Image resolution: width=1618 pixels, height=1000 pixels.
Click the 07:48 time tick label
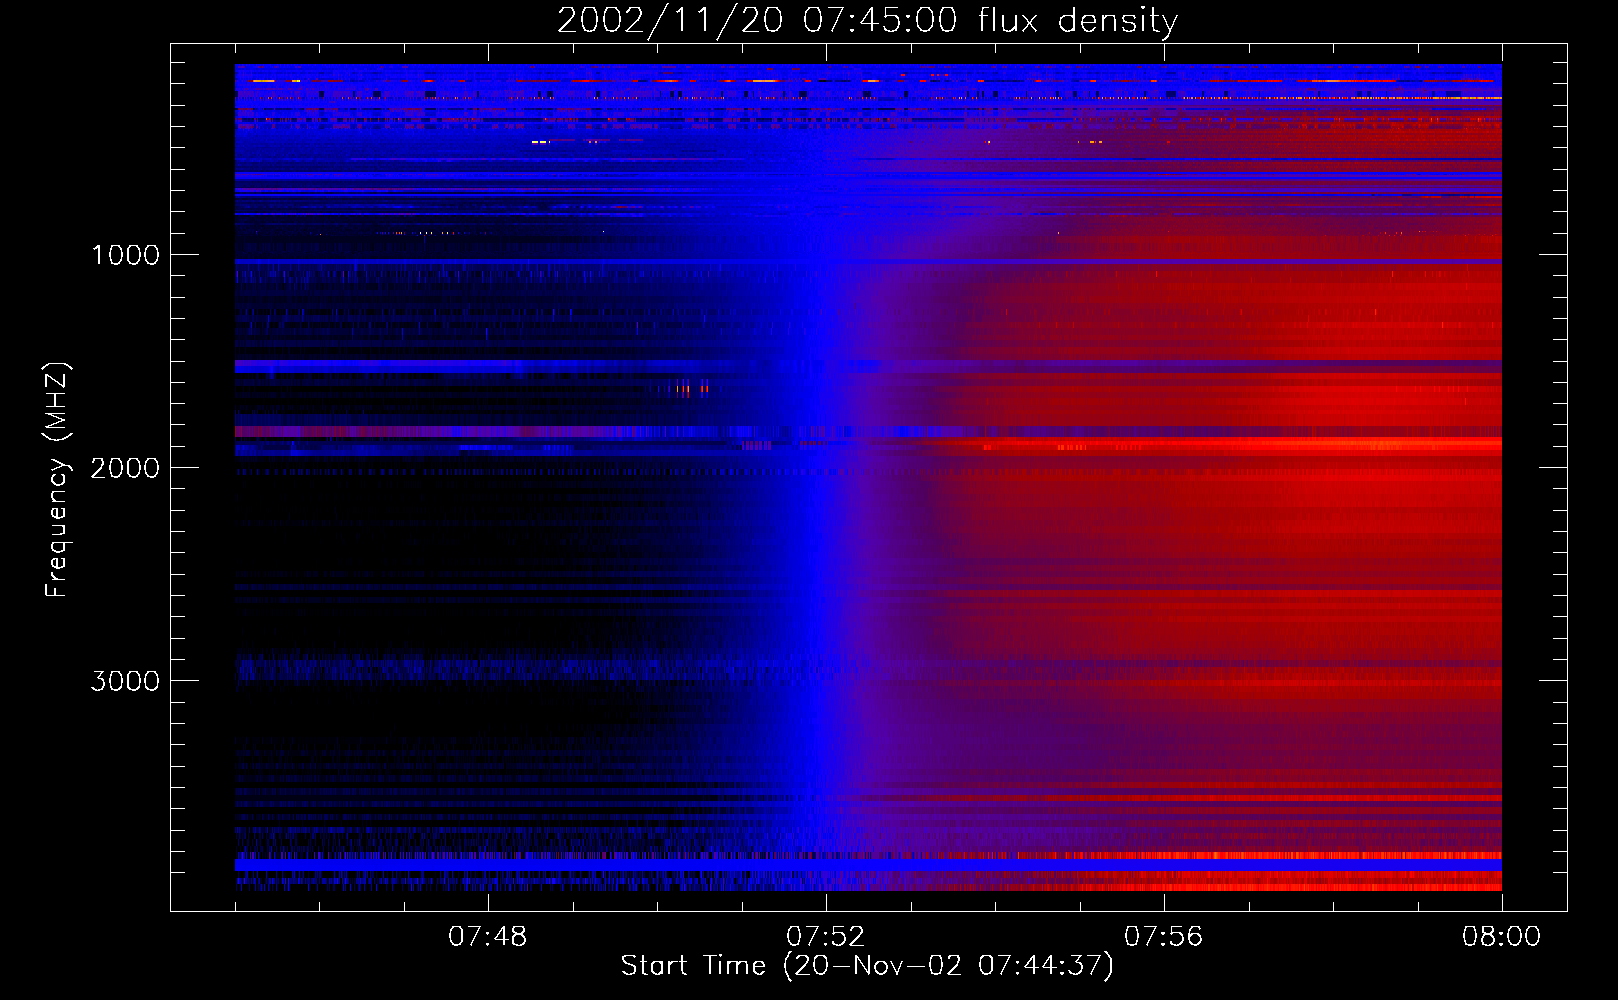click(487, 937)
